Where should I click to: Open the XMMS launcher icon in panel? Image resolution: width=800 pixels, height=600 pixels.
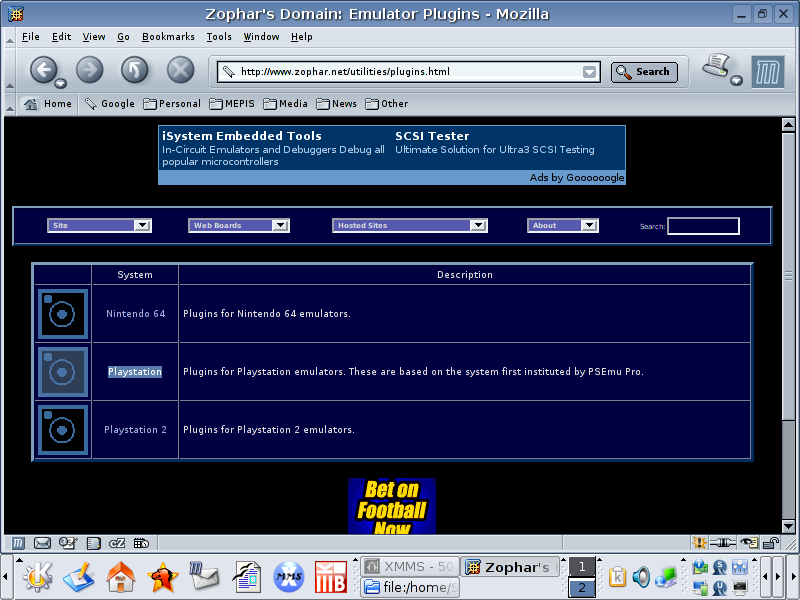coord(289,576)
